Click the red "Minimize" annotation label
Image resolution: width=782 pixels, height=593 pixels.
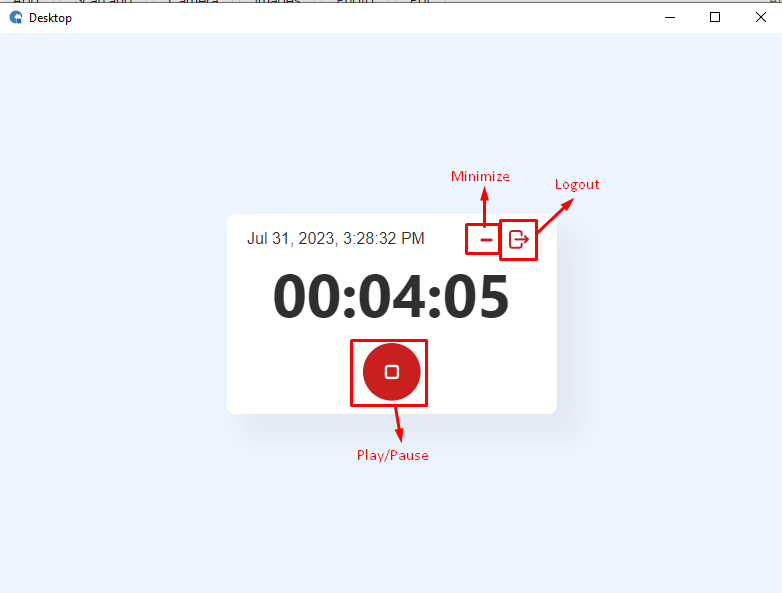(480, 176)
